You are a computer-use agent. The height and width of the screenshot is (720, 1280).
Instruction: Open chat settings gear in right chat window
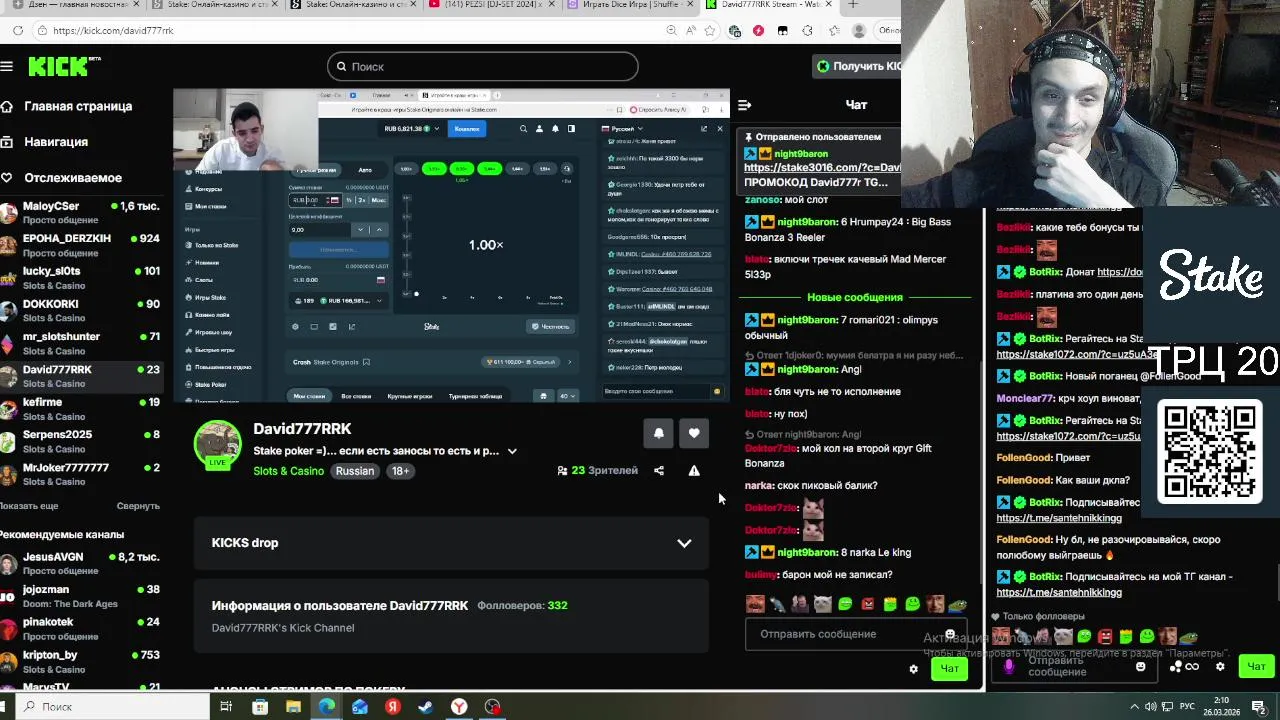click(1220, 666)
